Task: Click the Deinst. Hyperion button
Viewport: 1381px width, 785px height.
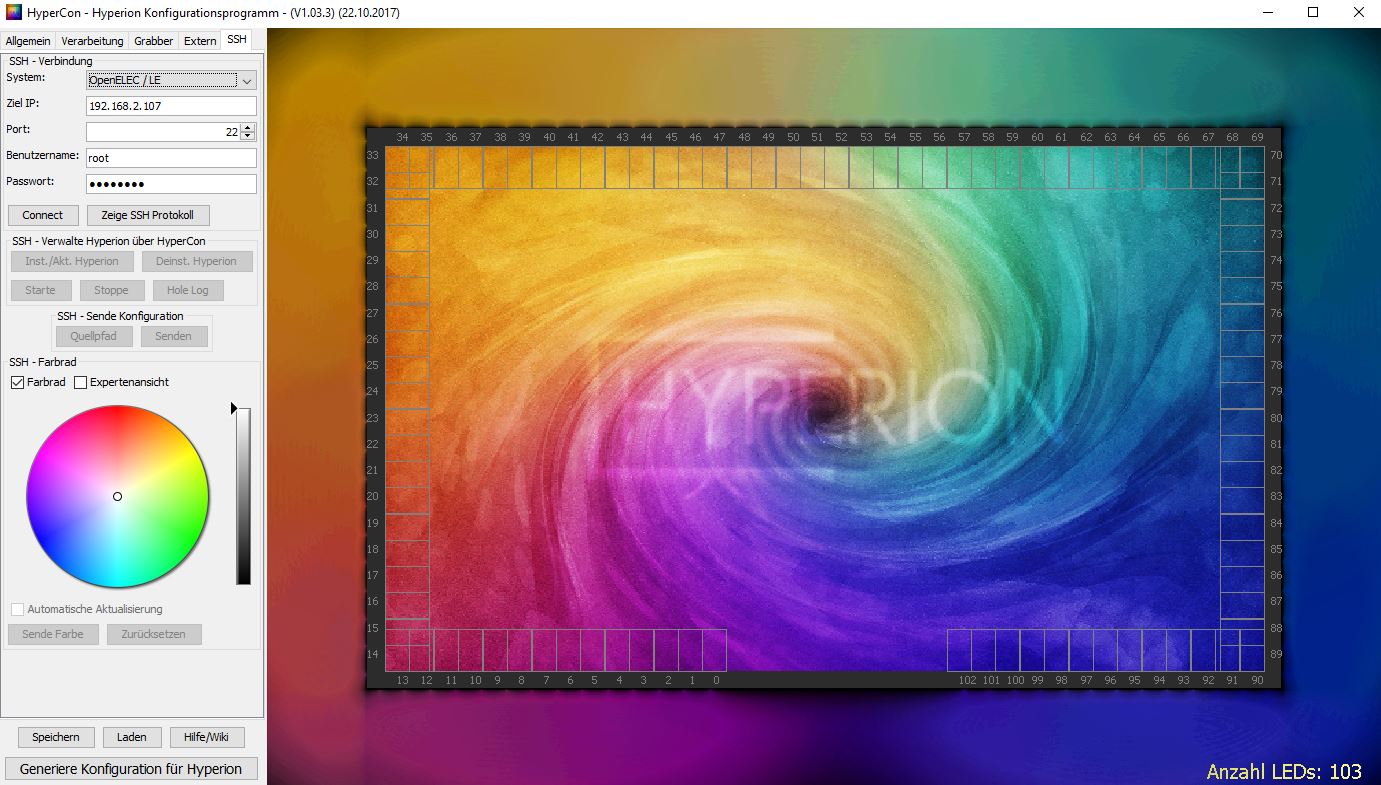Action: 197,261
